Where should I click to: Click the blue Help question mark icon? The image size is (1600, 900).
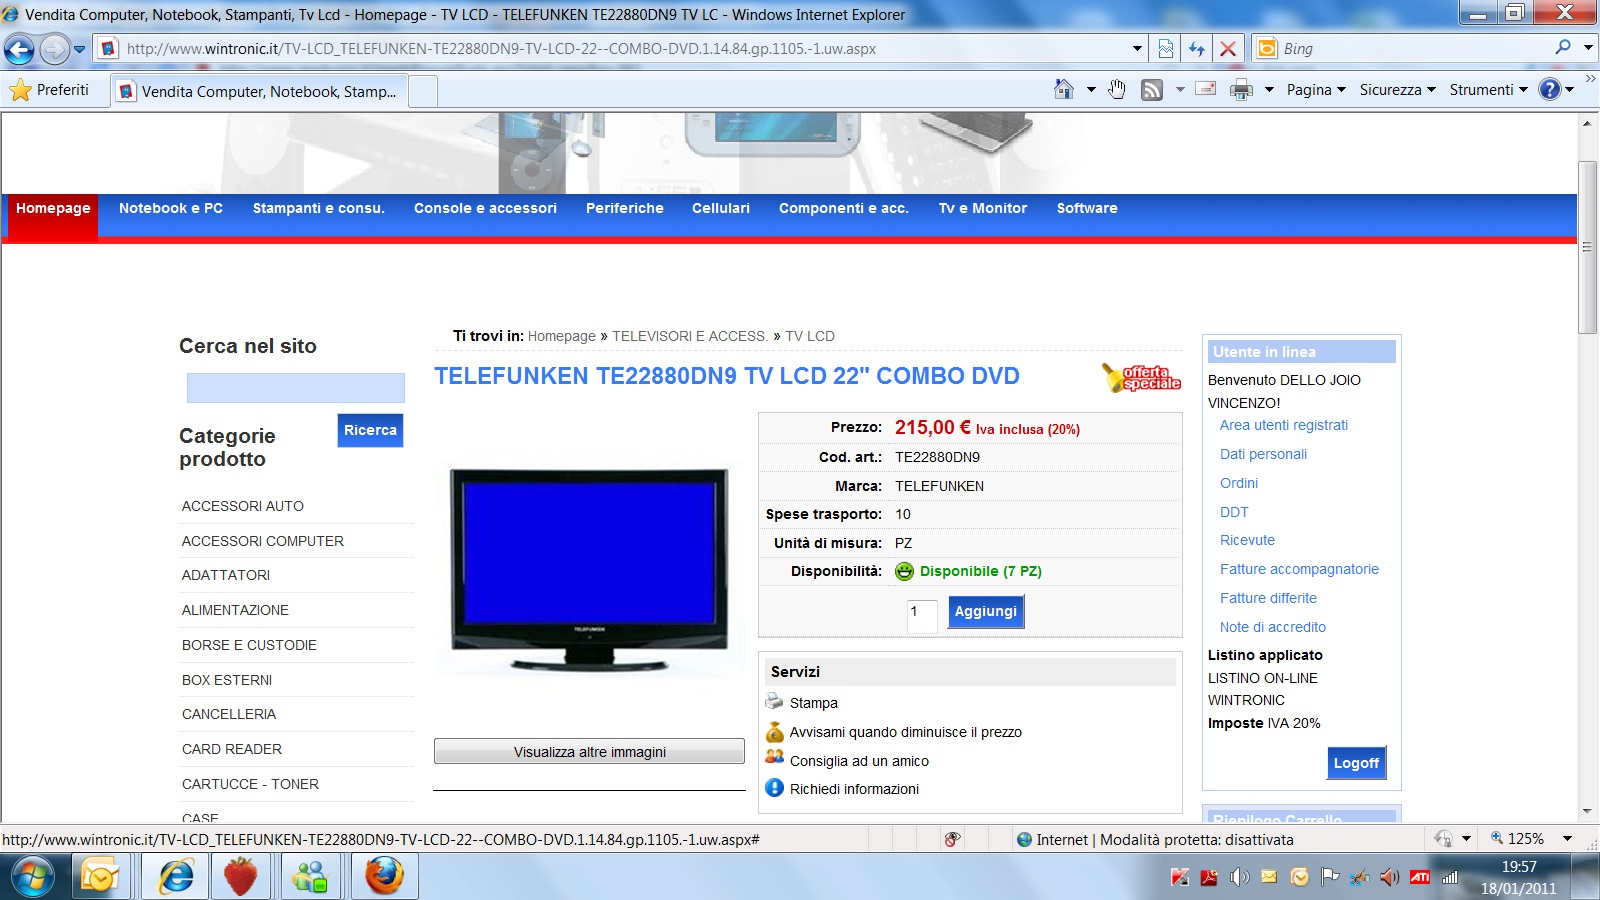(x=1550, y=89)
